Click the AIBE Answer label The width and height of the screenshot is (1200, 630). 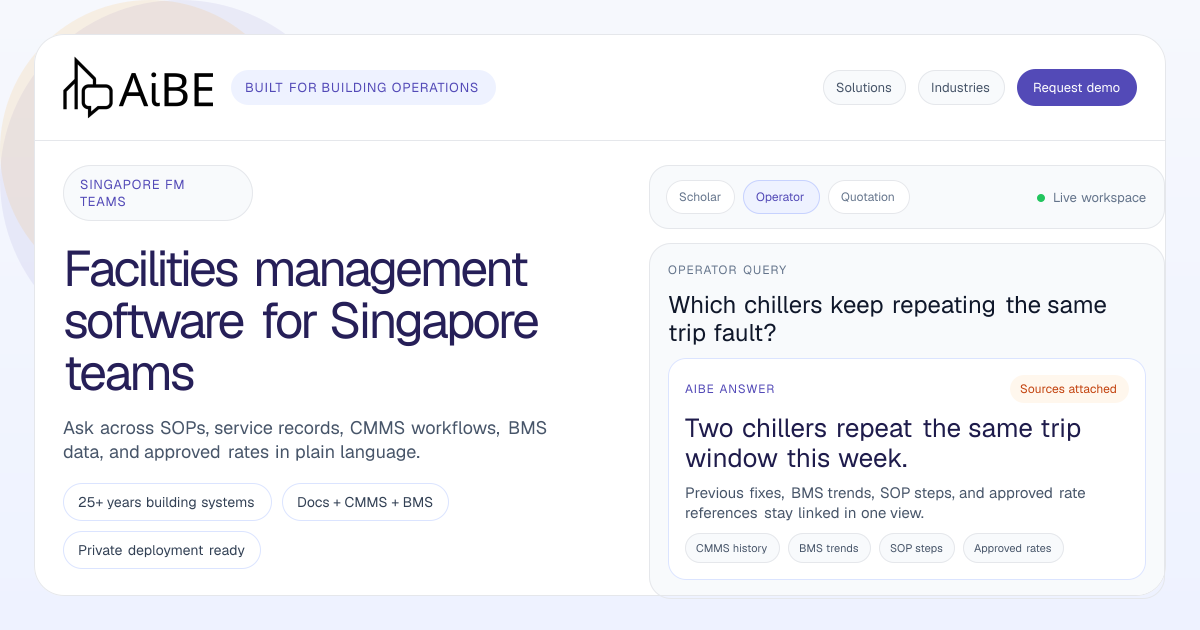click(x=730, y=389)
